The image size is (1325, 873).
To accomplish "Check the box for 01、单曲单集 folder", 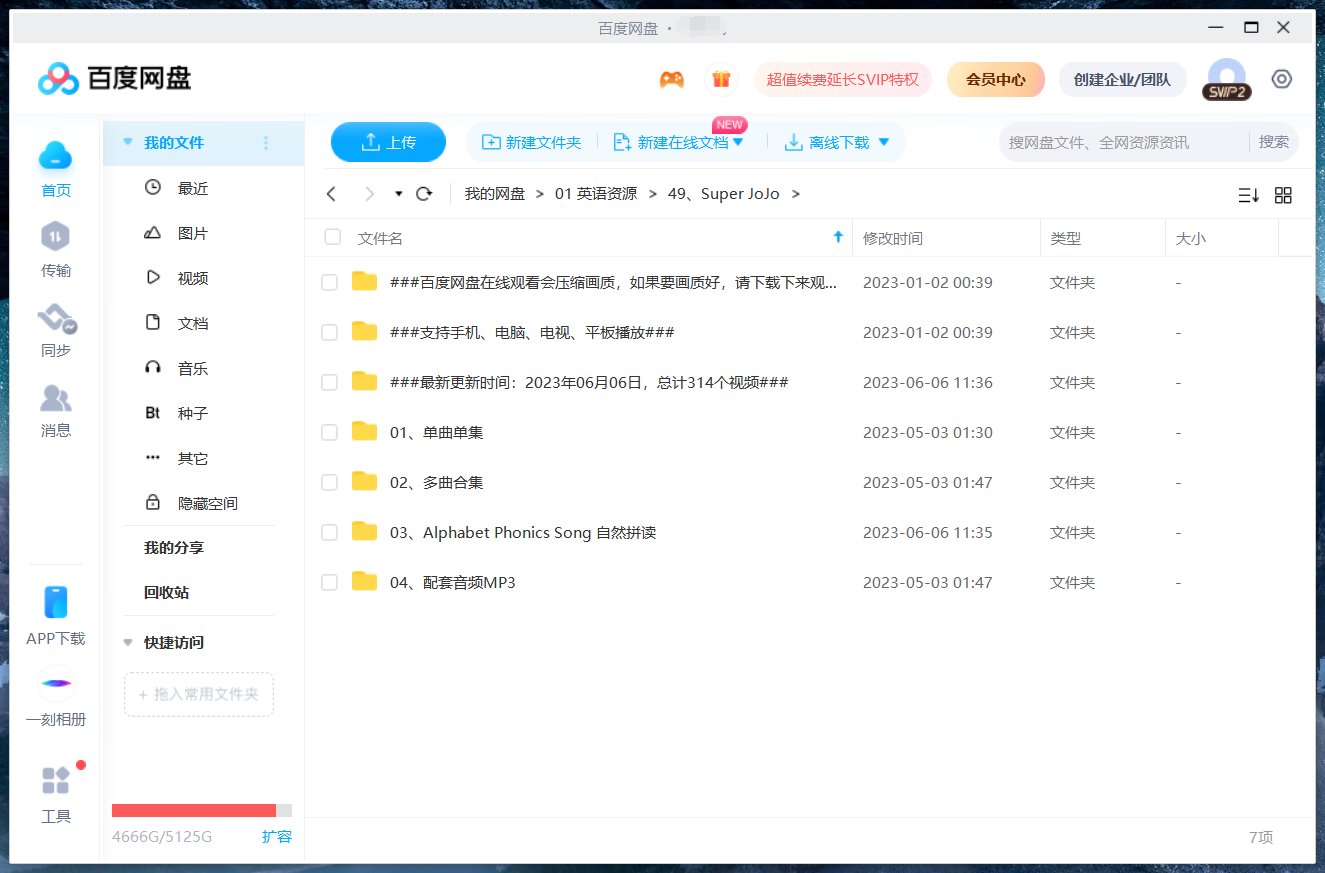I will coord(329,433).
